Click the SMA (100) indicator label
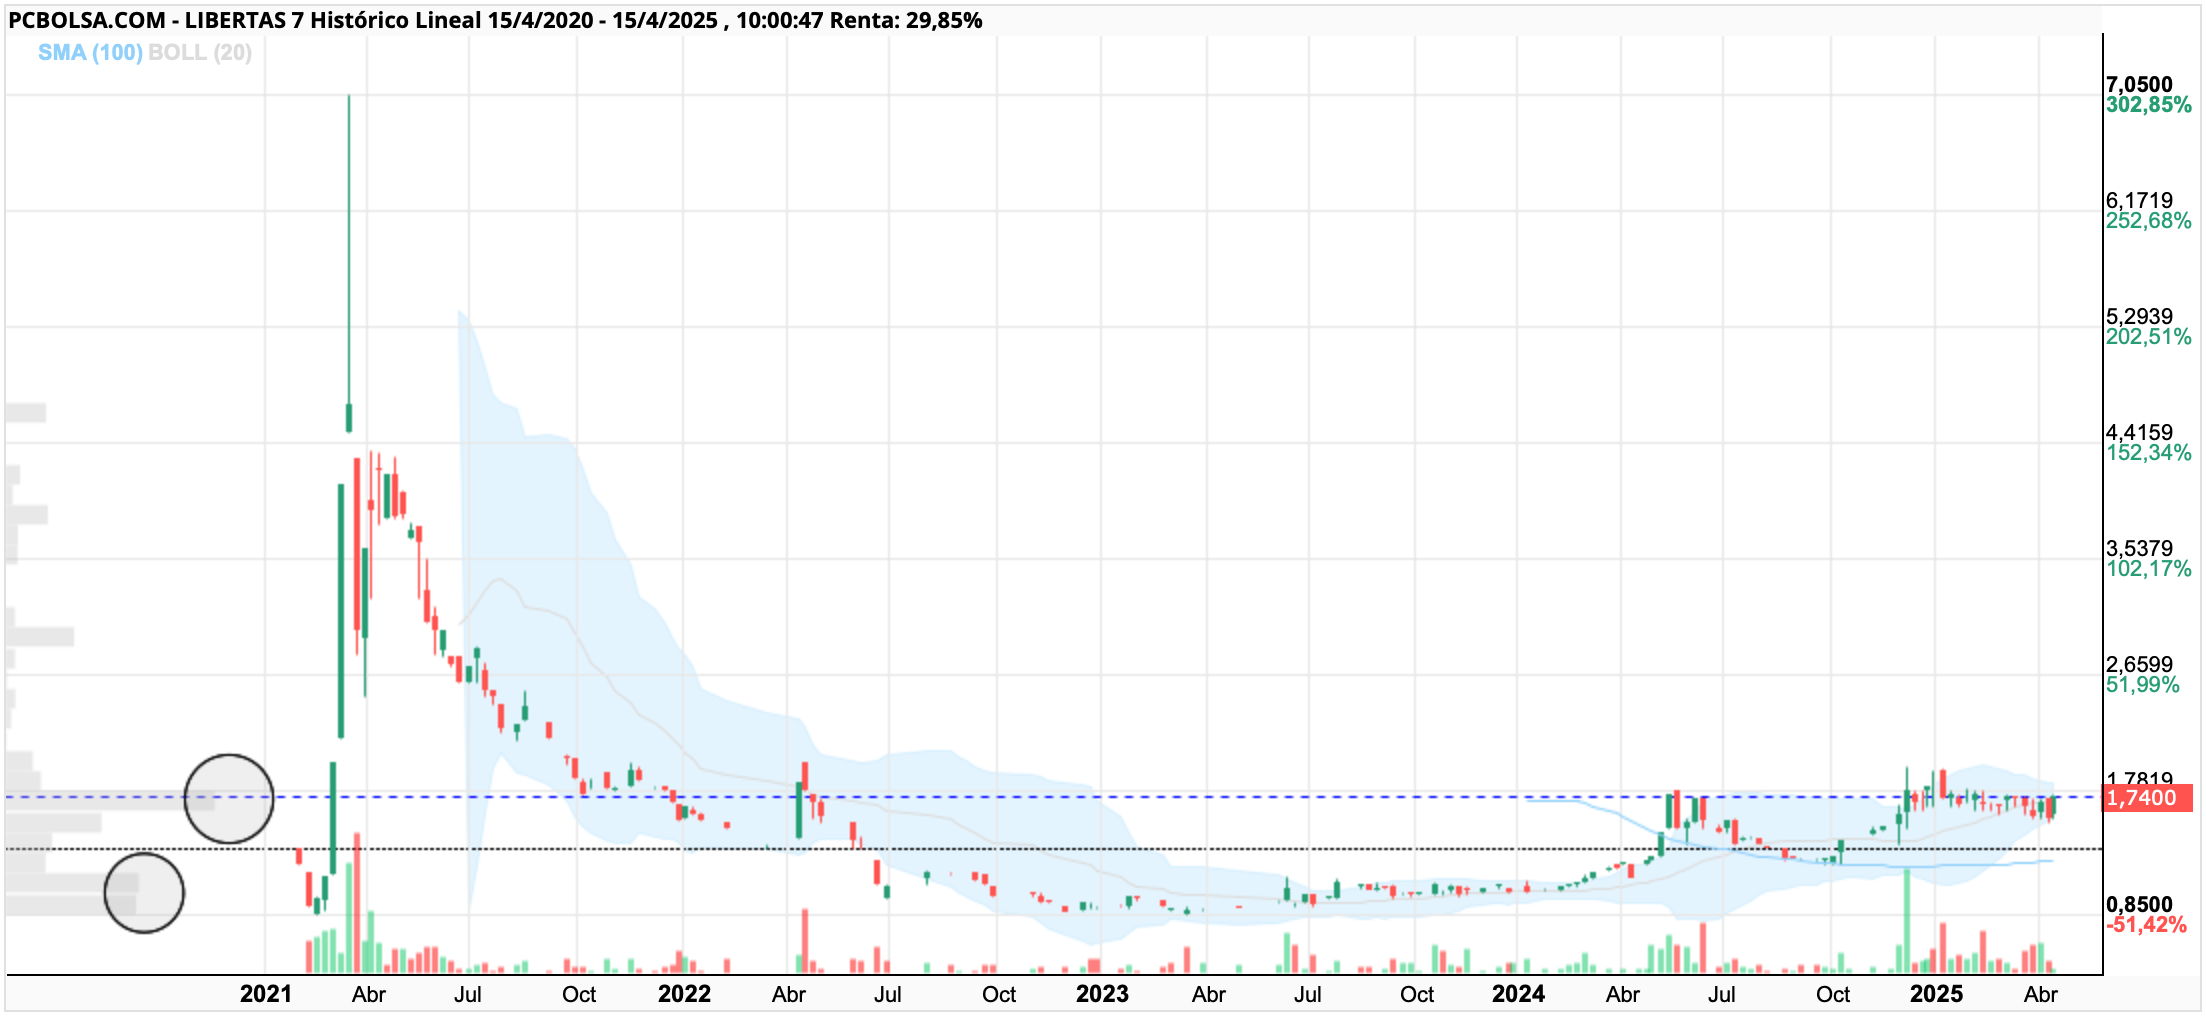The image size is (2206, 1016). pos(90,53)
